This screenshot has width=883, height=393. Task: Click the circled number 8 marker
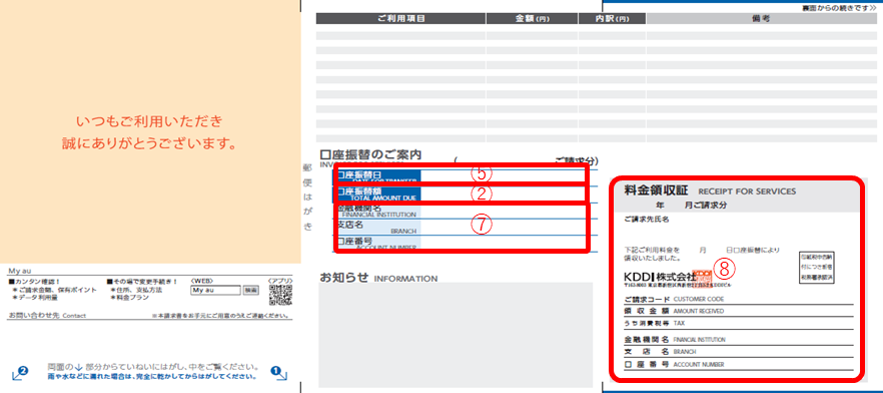pos(725,269)
